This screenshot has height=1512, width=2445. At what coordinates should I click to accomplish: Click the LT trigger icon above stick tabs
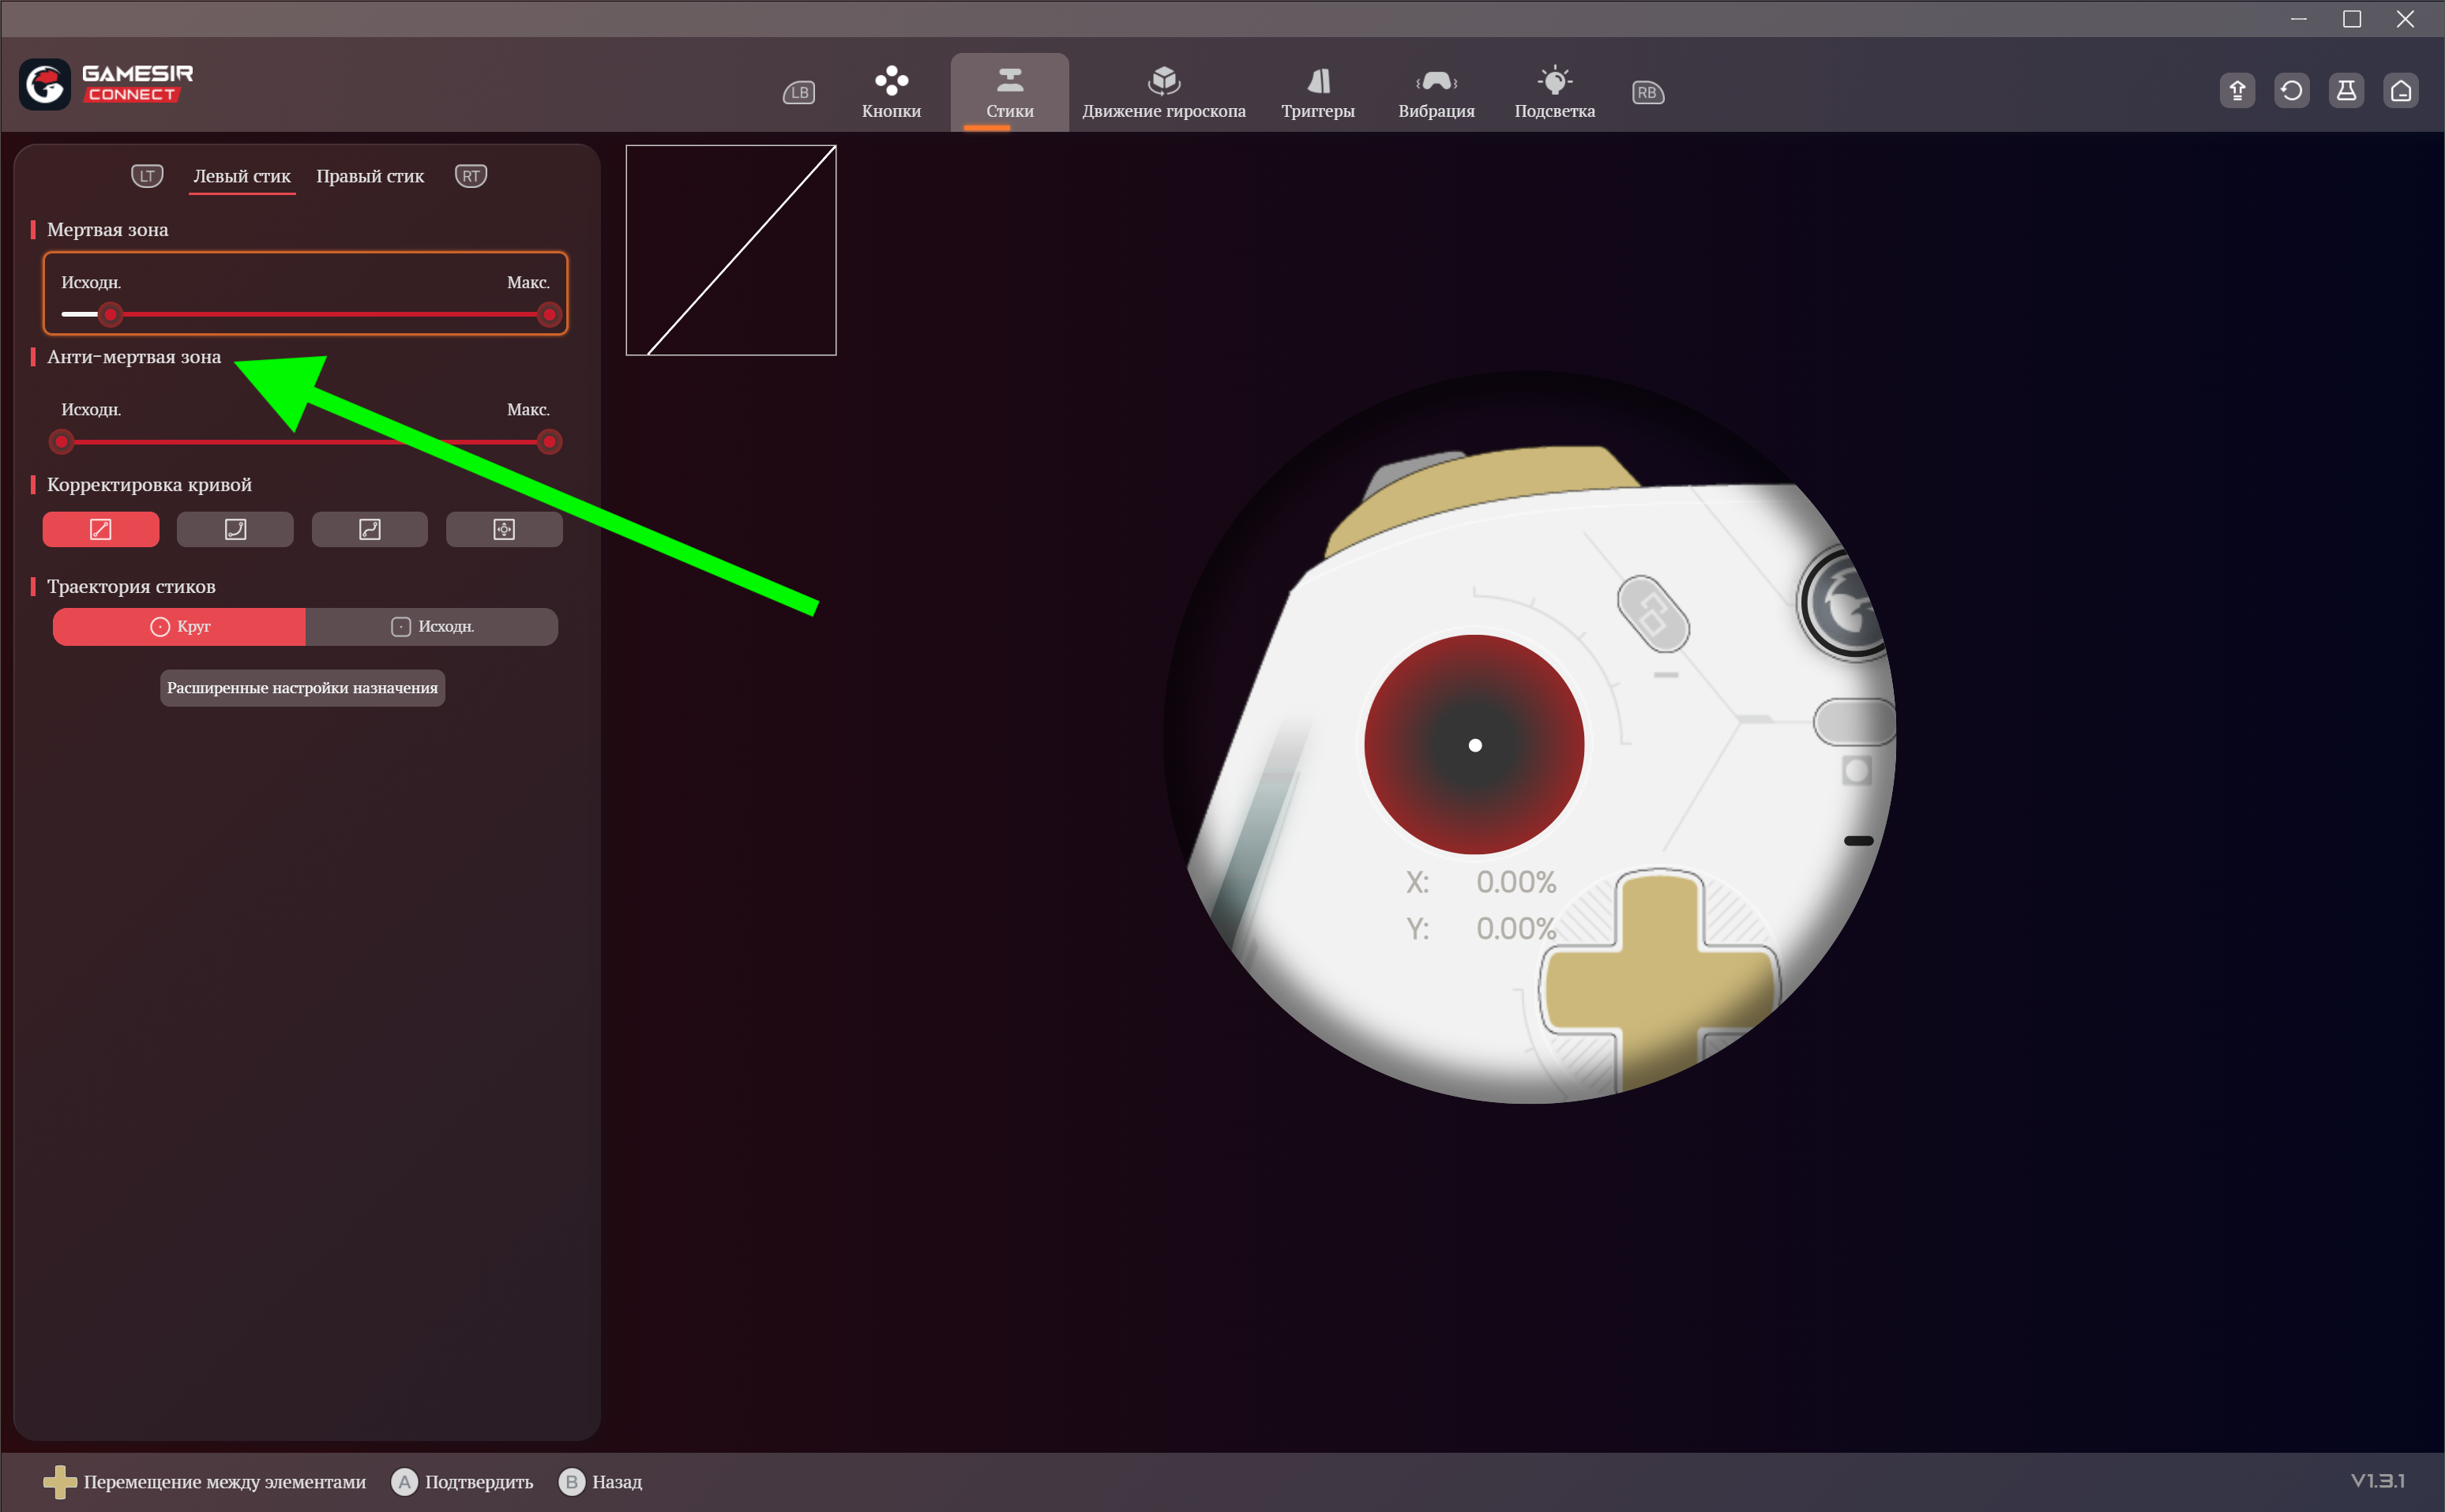click(147, 176)
